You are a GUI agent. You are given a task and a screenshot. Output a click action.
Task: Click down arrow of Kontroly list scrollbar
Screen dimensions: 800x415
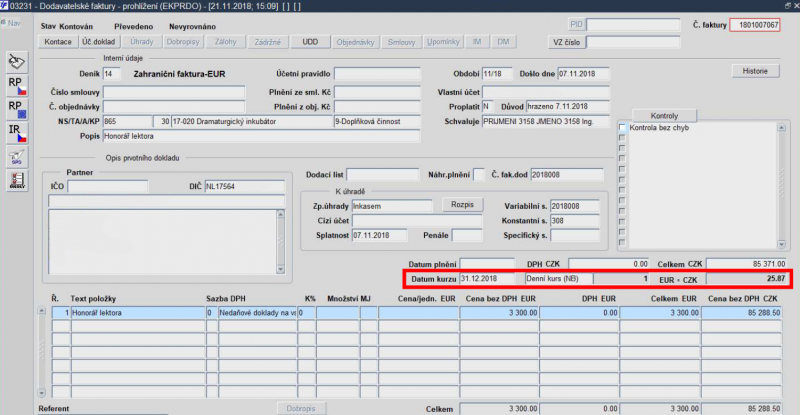[781, 245]
